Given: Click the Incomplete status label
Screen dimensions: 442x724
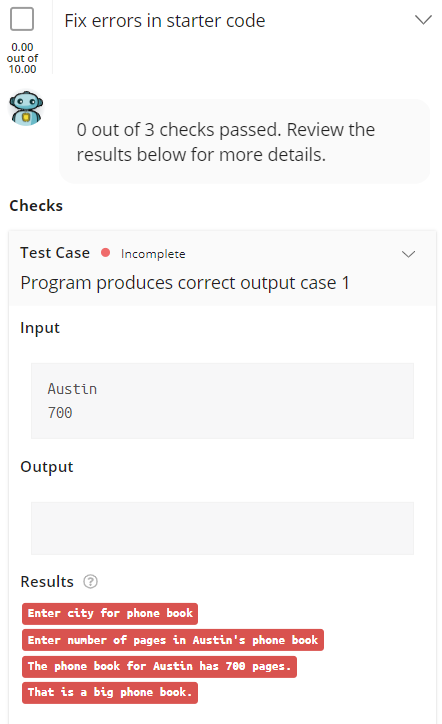Looking at the screenshot, I should click(x=153, y=254).
